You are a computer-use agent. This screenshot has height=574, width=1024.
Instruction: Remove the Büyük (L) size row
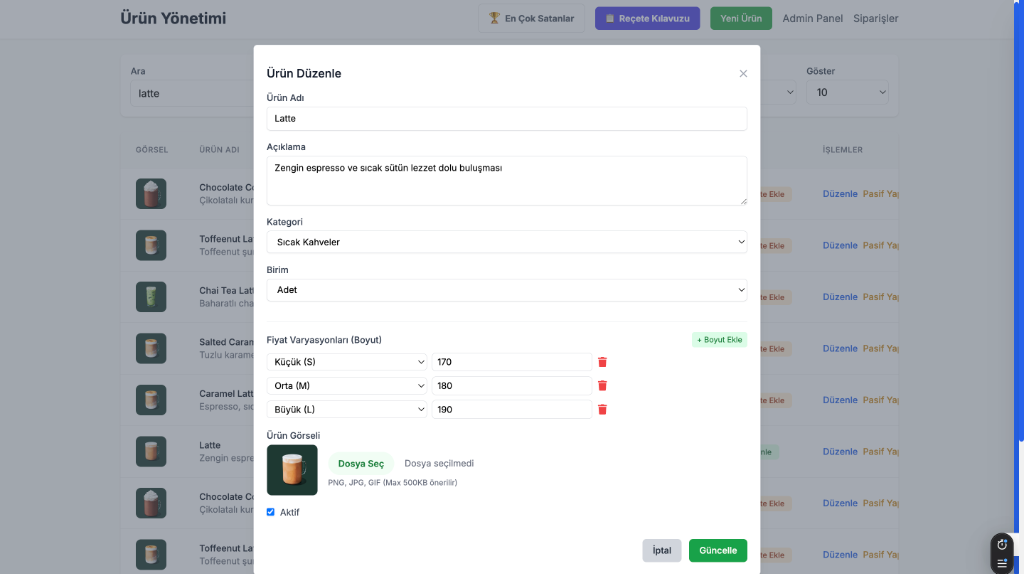pos(602,409)
